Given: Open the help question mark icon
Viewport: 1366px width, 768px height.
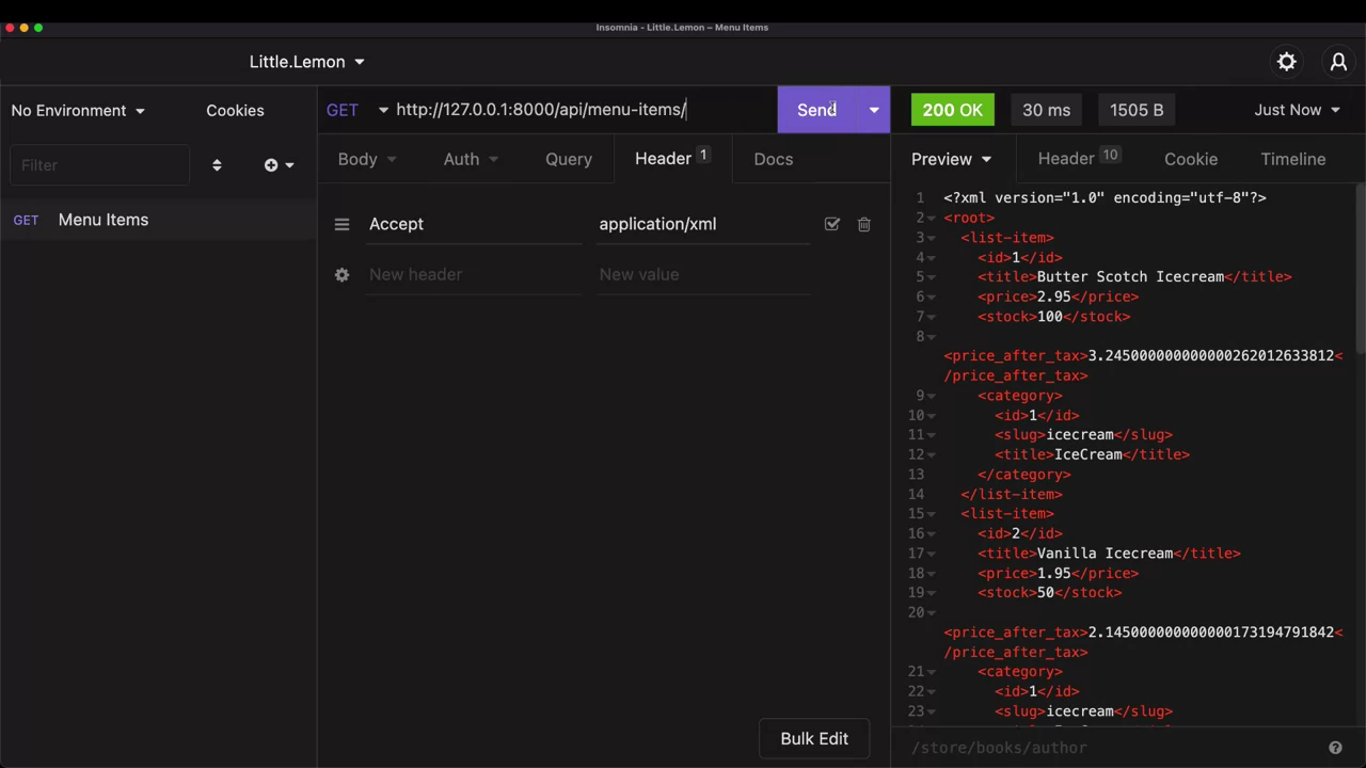Looking at the screenshot, I should pos(1335,748).
